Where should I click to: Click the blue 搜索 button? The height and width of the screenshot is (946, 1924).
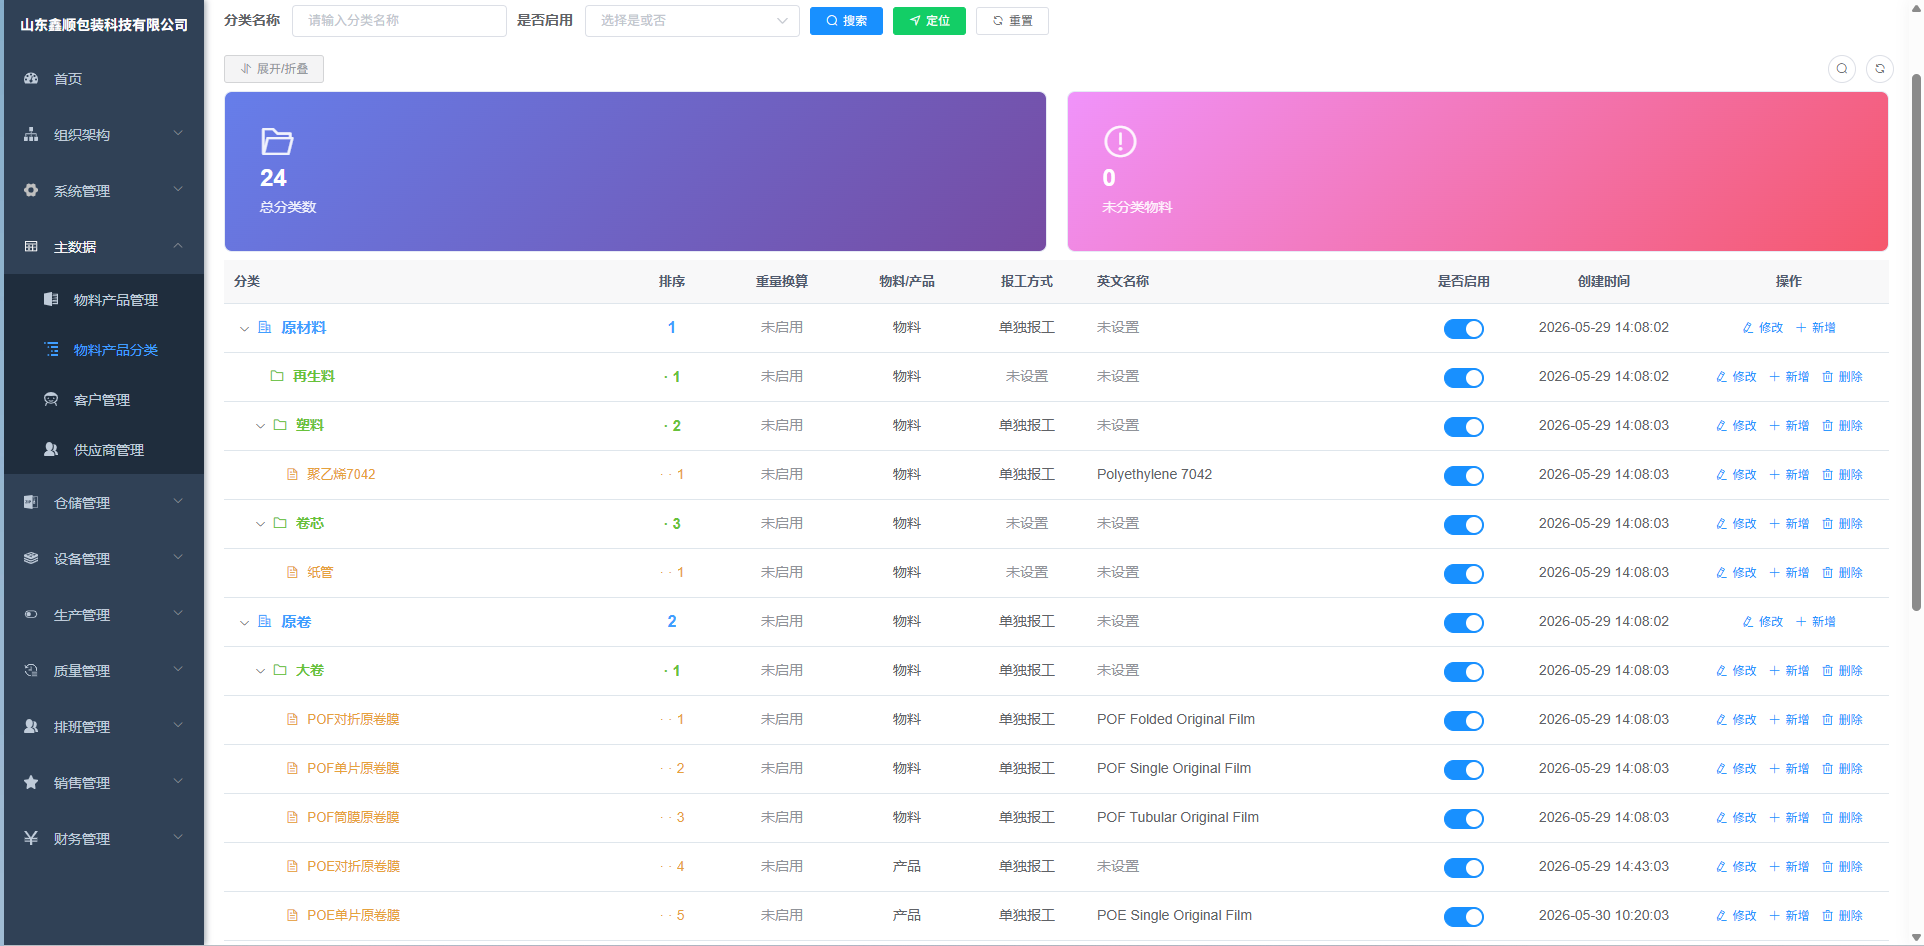tap(846, 21)
